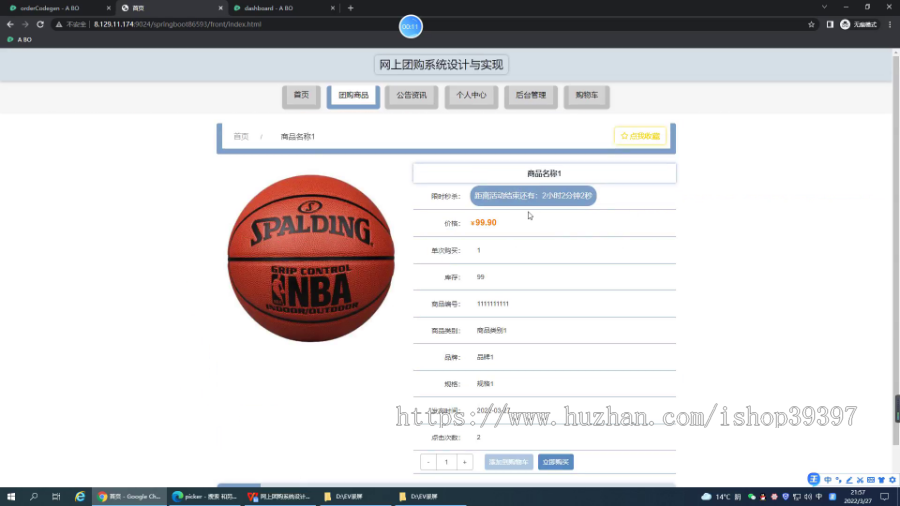Open 公告资讯 navigation item
Image resolution: width=900 pixels, height=506 pixels.
point(412,96)
